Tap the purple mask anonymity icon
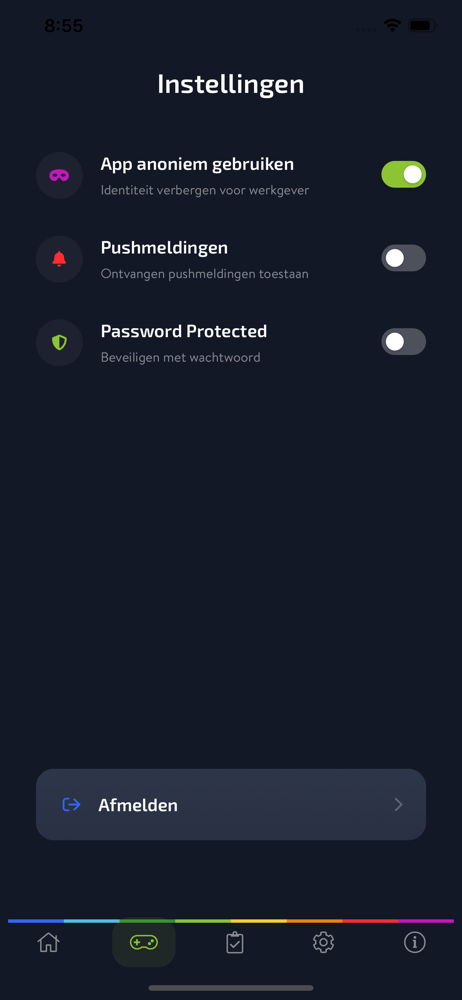 pos(59,175)
